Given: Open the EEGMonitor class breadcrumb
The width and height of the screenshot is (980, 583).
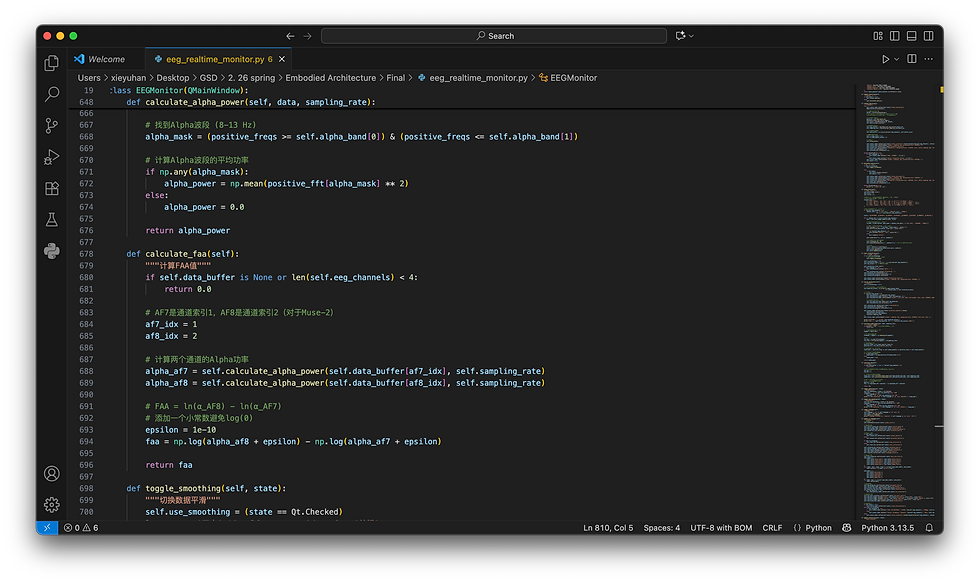Looking at the screenshot, I should point(568,77).
